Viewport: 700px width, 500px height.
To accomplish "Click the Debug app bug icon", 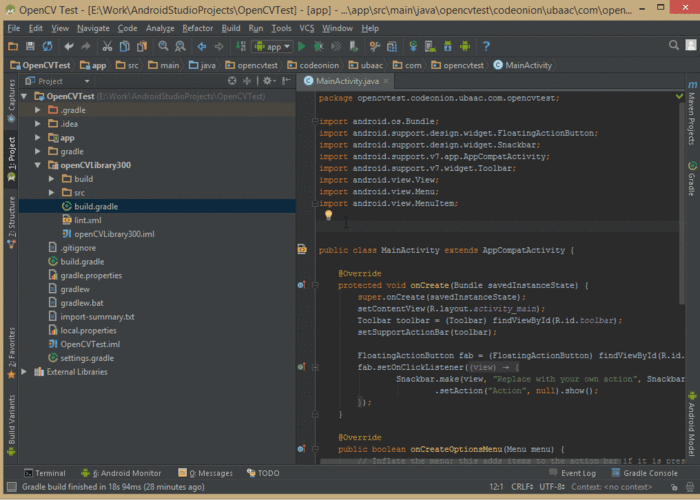I will 317,46.
